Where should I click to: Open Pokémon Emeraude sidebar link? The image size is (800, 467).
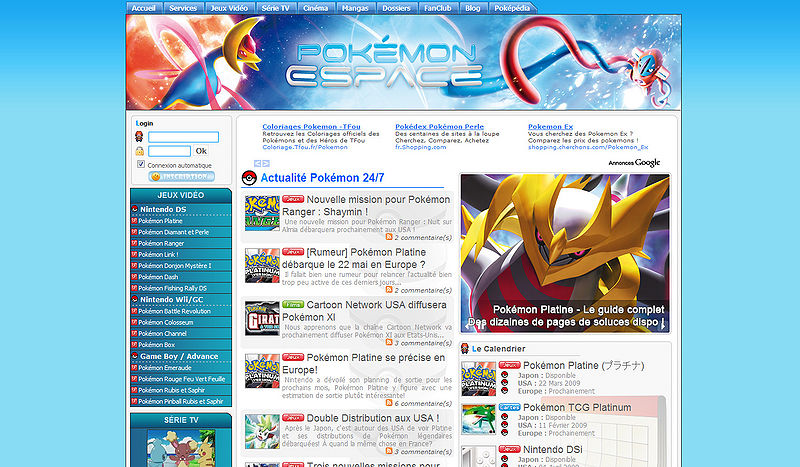(165, 368)
